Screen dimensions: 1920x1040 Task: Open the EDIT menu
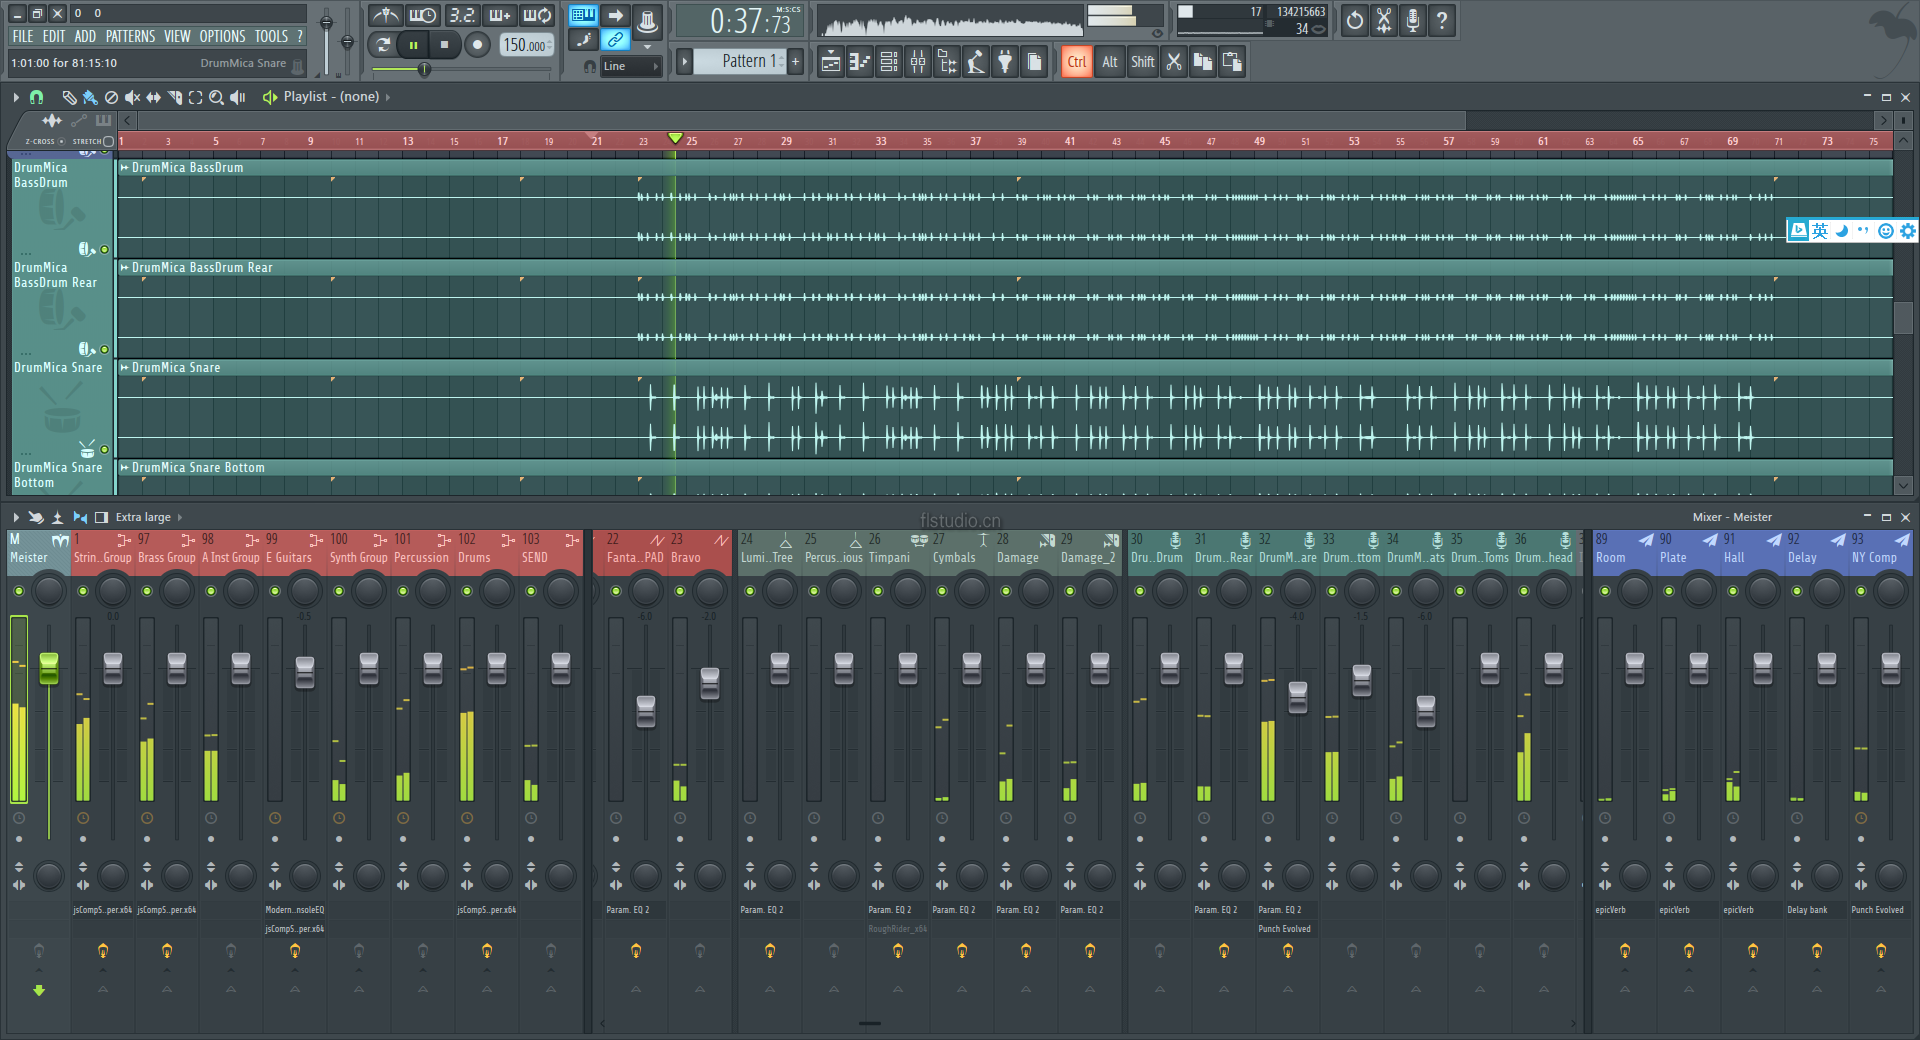[53, 36]
